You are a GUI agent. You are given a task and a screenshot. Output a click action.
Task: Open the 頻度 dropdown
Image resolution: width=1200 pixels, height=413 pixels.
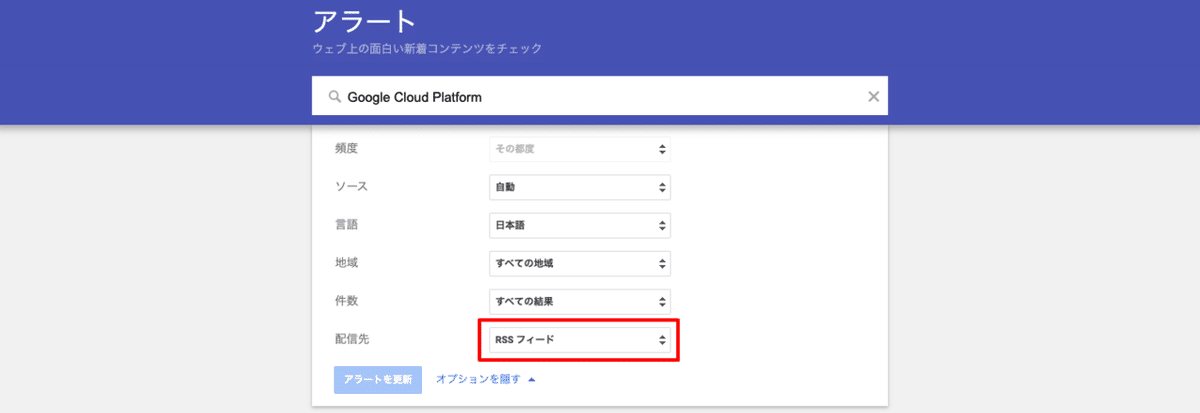(x=580, y=149)
